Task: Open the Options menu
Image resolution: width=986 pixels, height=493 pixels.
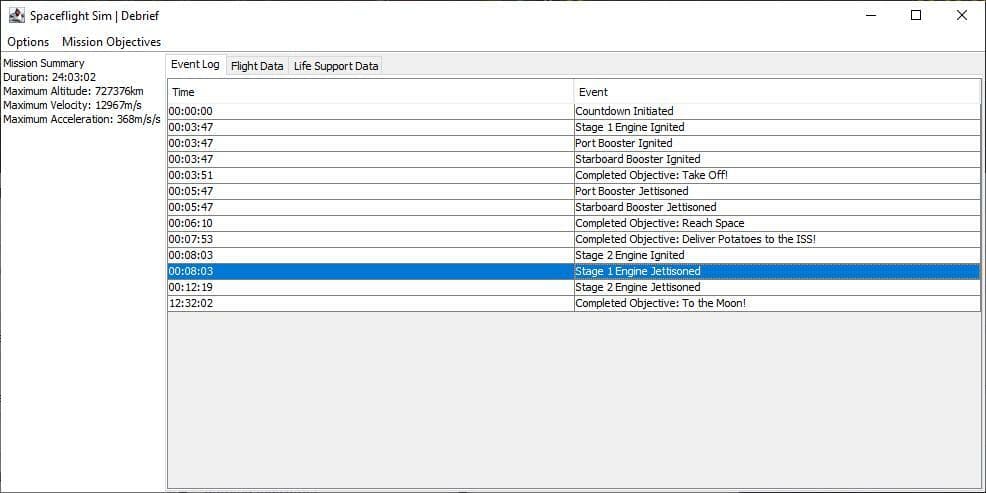Action: click(x=28, y=42)
